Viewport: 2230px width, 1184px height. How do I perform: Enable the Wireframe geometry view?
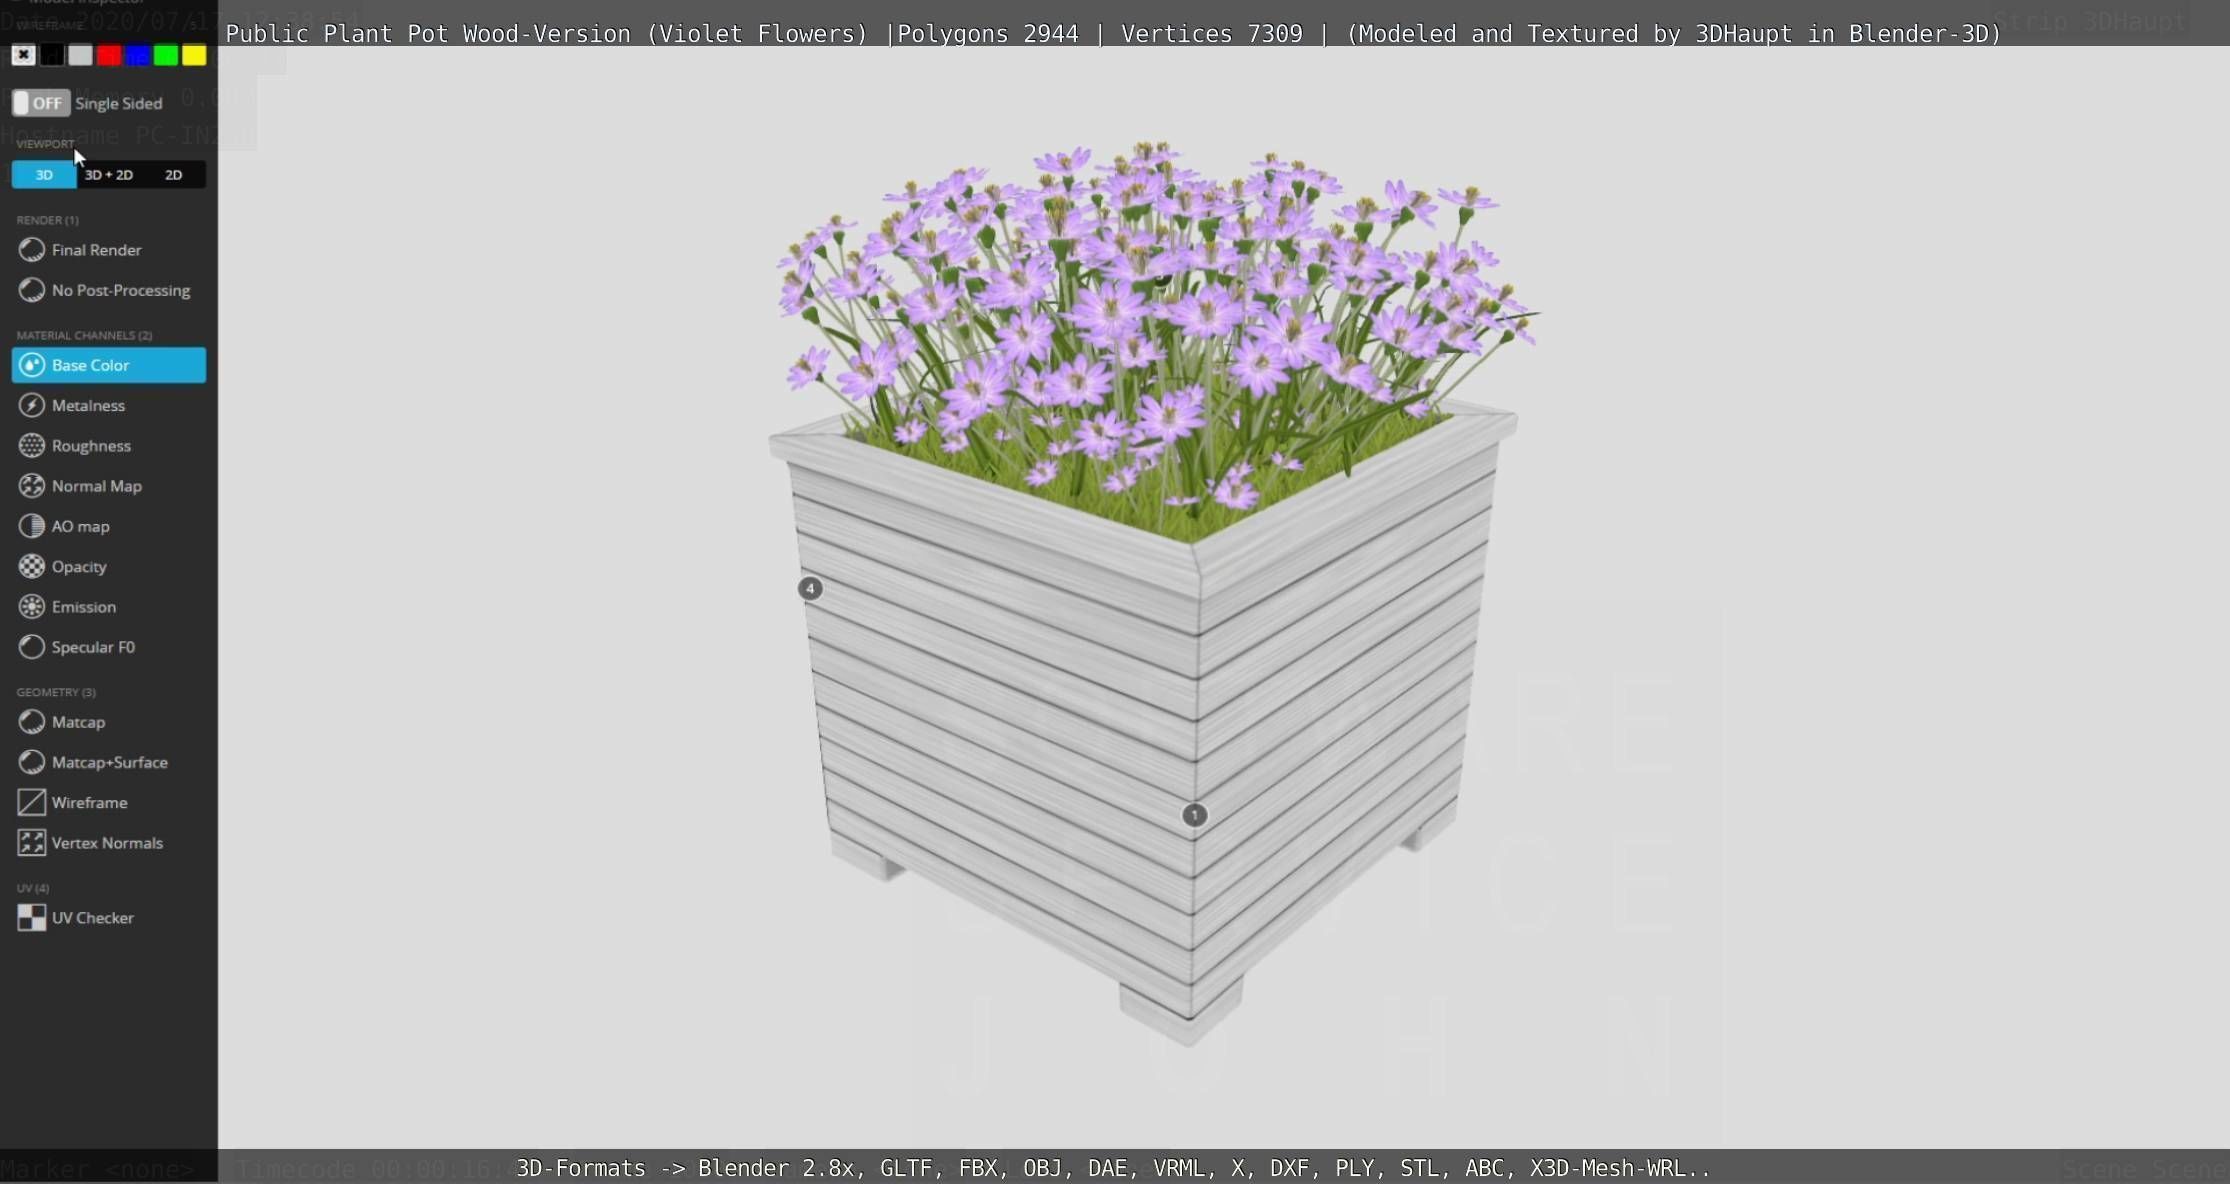click(108, 802)
